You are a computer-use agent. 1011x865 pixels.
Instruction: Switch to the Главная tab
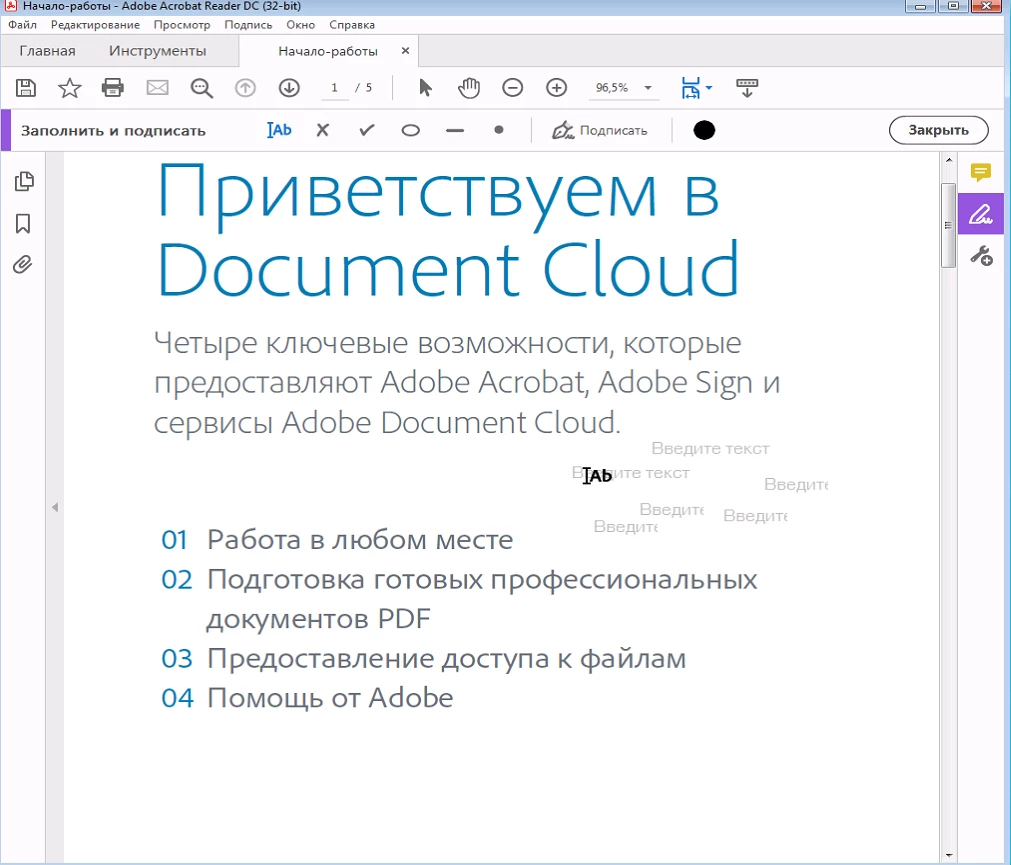[x=47, y=51]
